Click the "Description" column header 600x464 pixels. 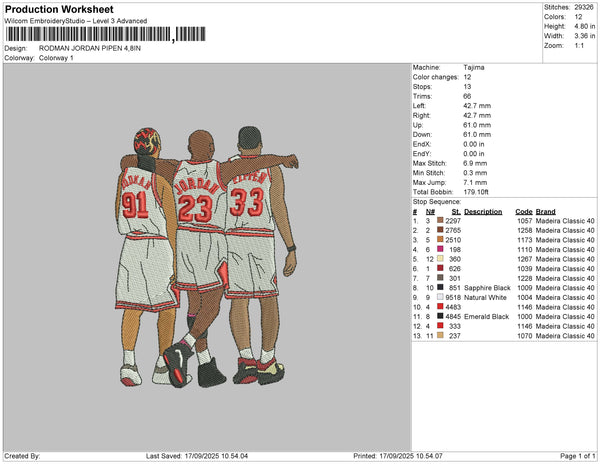click(x=483, y=212)
